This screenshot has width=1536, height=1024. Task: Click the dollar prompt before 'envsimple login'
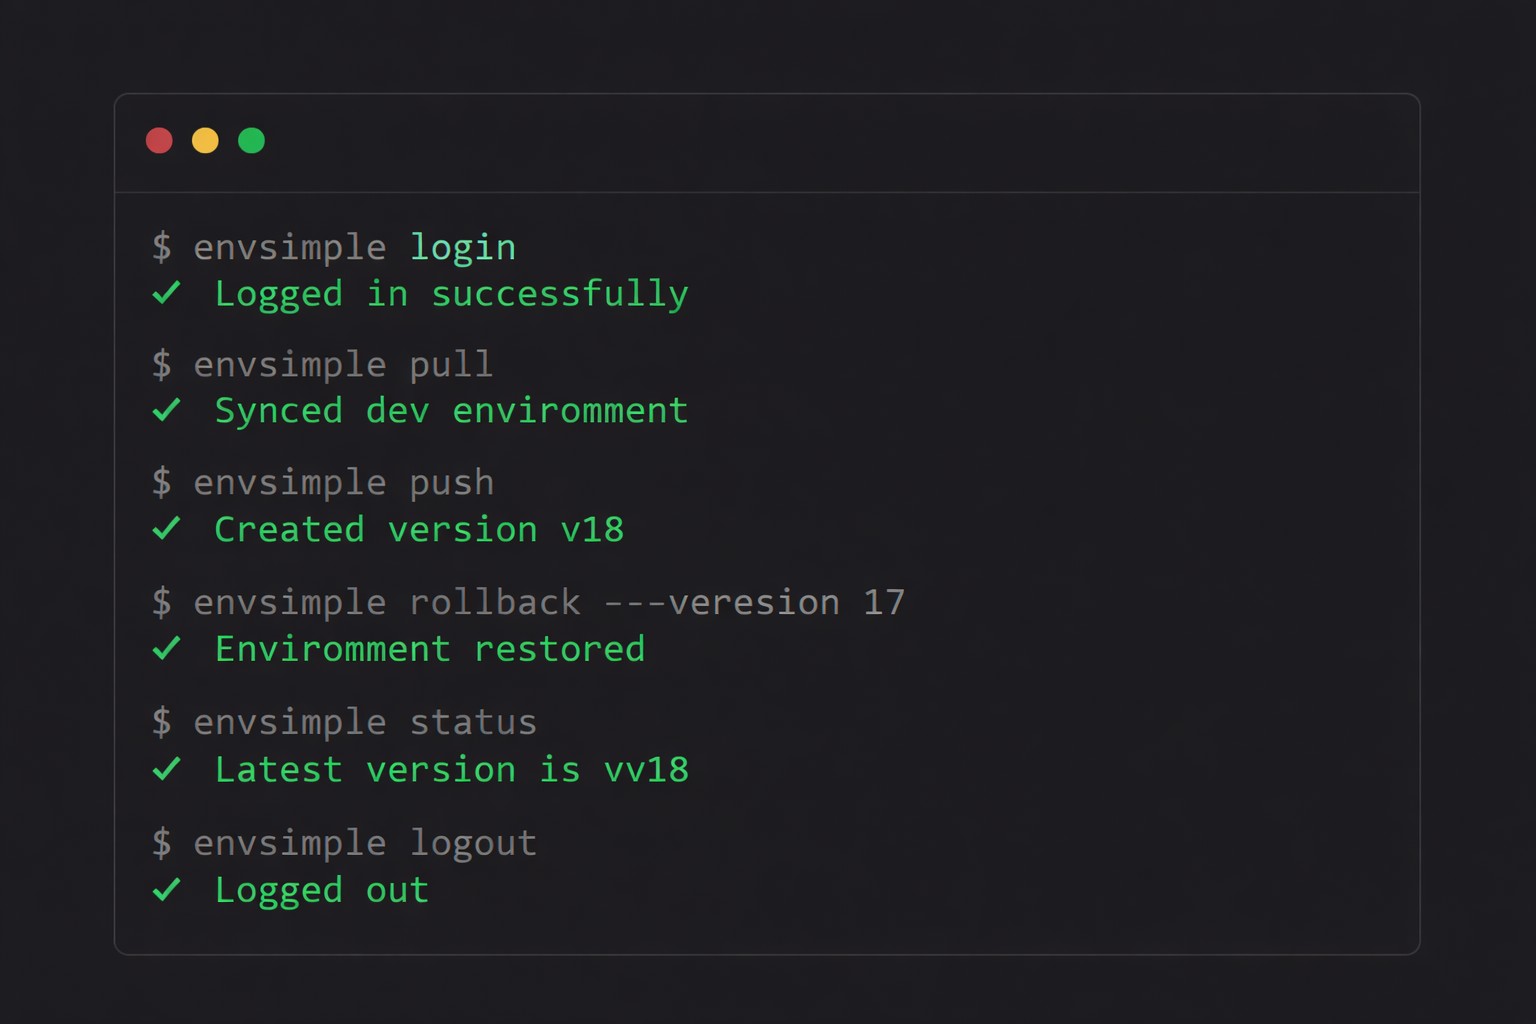point(162,247)
